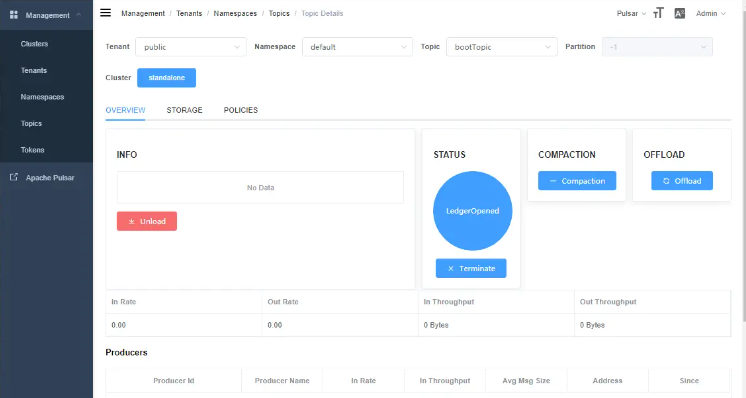Click the Offload button
746x398 pixels.
pos(682,181)
